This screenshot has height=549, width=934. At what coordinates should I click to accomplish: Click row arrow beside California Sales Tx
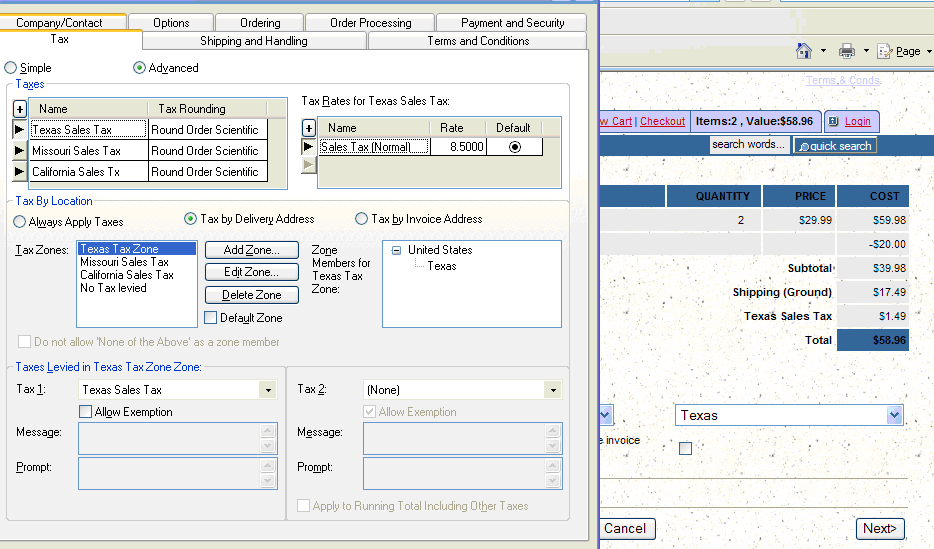coord(20,171)
